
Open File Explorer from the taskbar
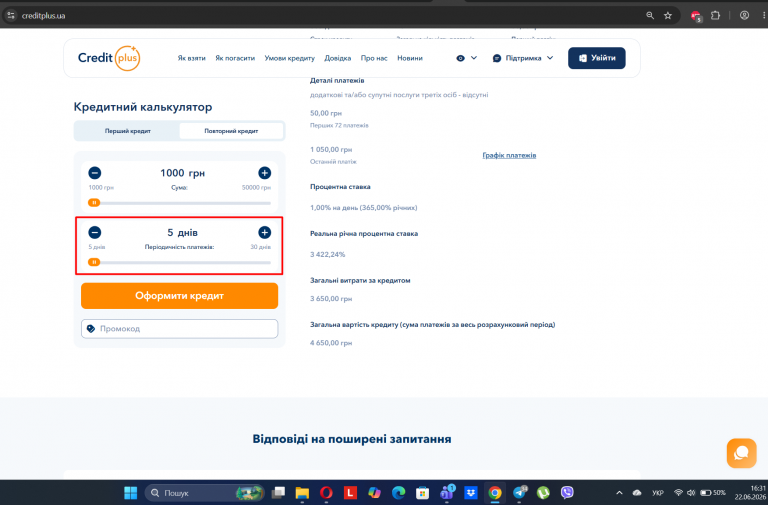click(x=302, y=493)
